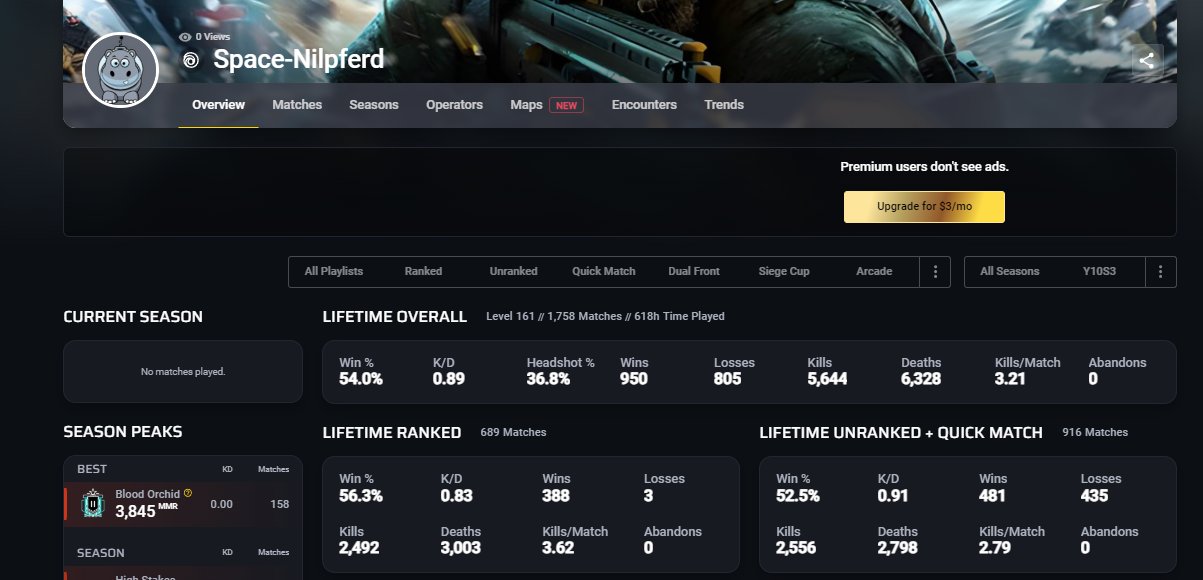Select the Dual Front playlist filter
This screenshot has height=580, width=1203.
(694, 272)
